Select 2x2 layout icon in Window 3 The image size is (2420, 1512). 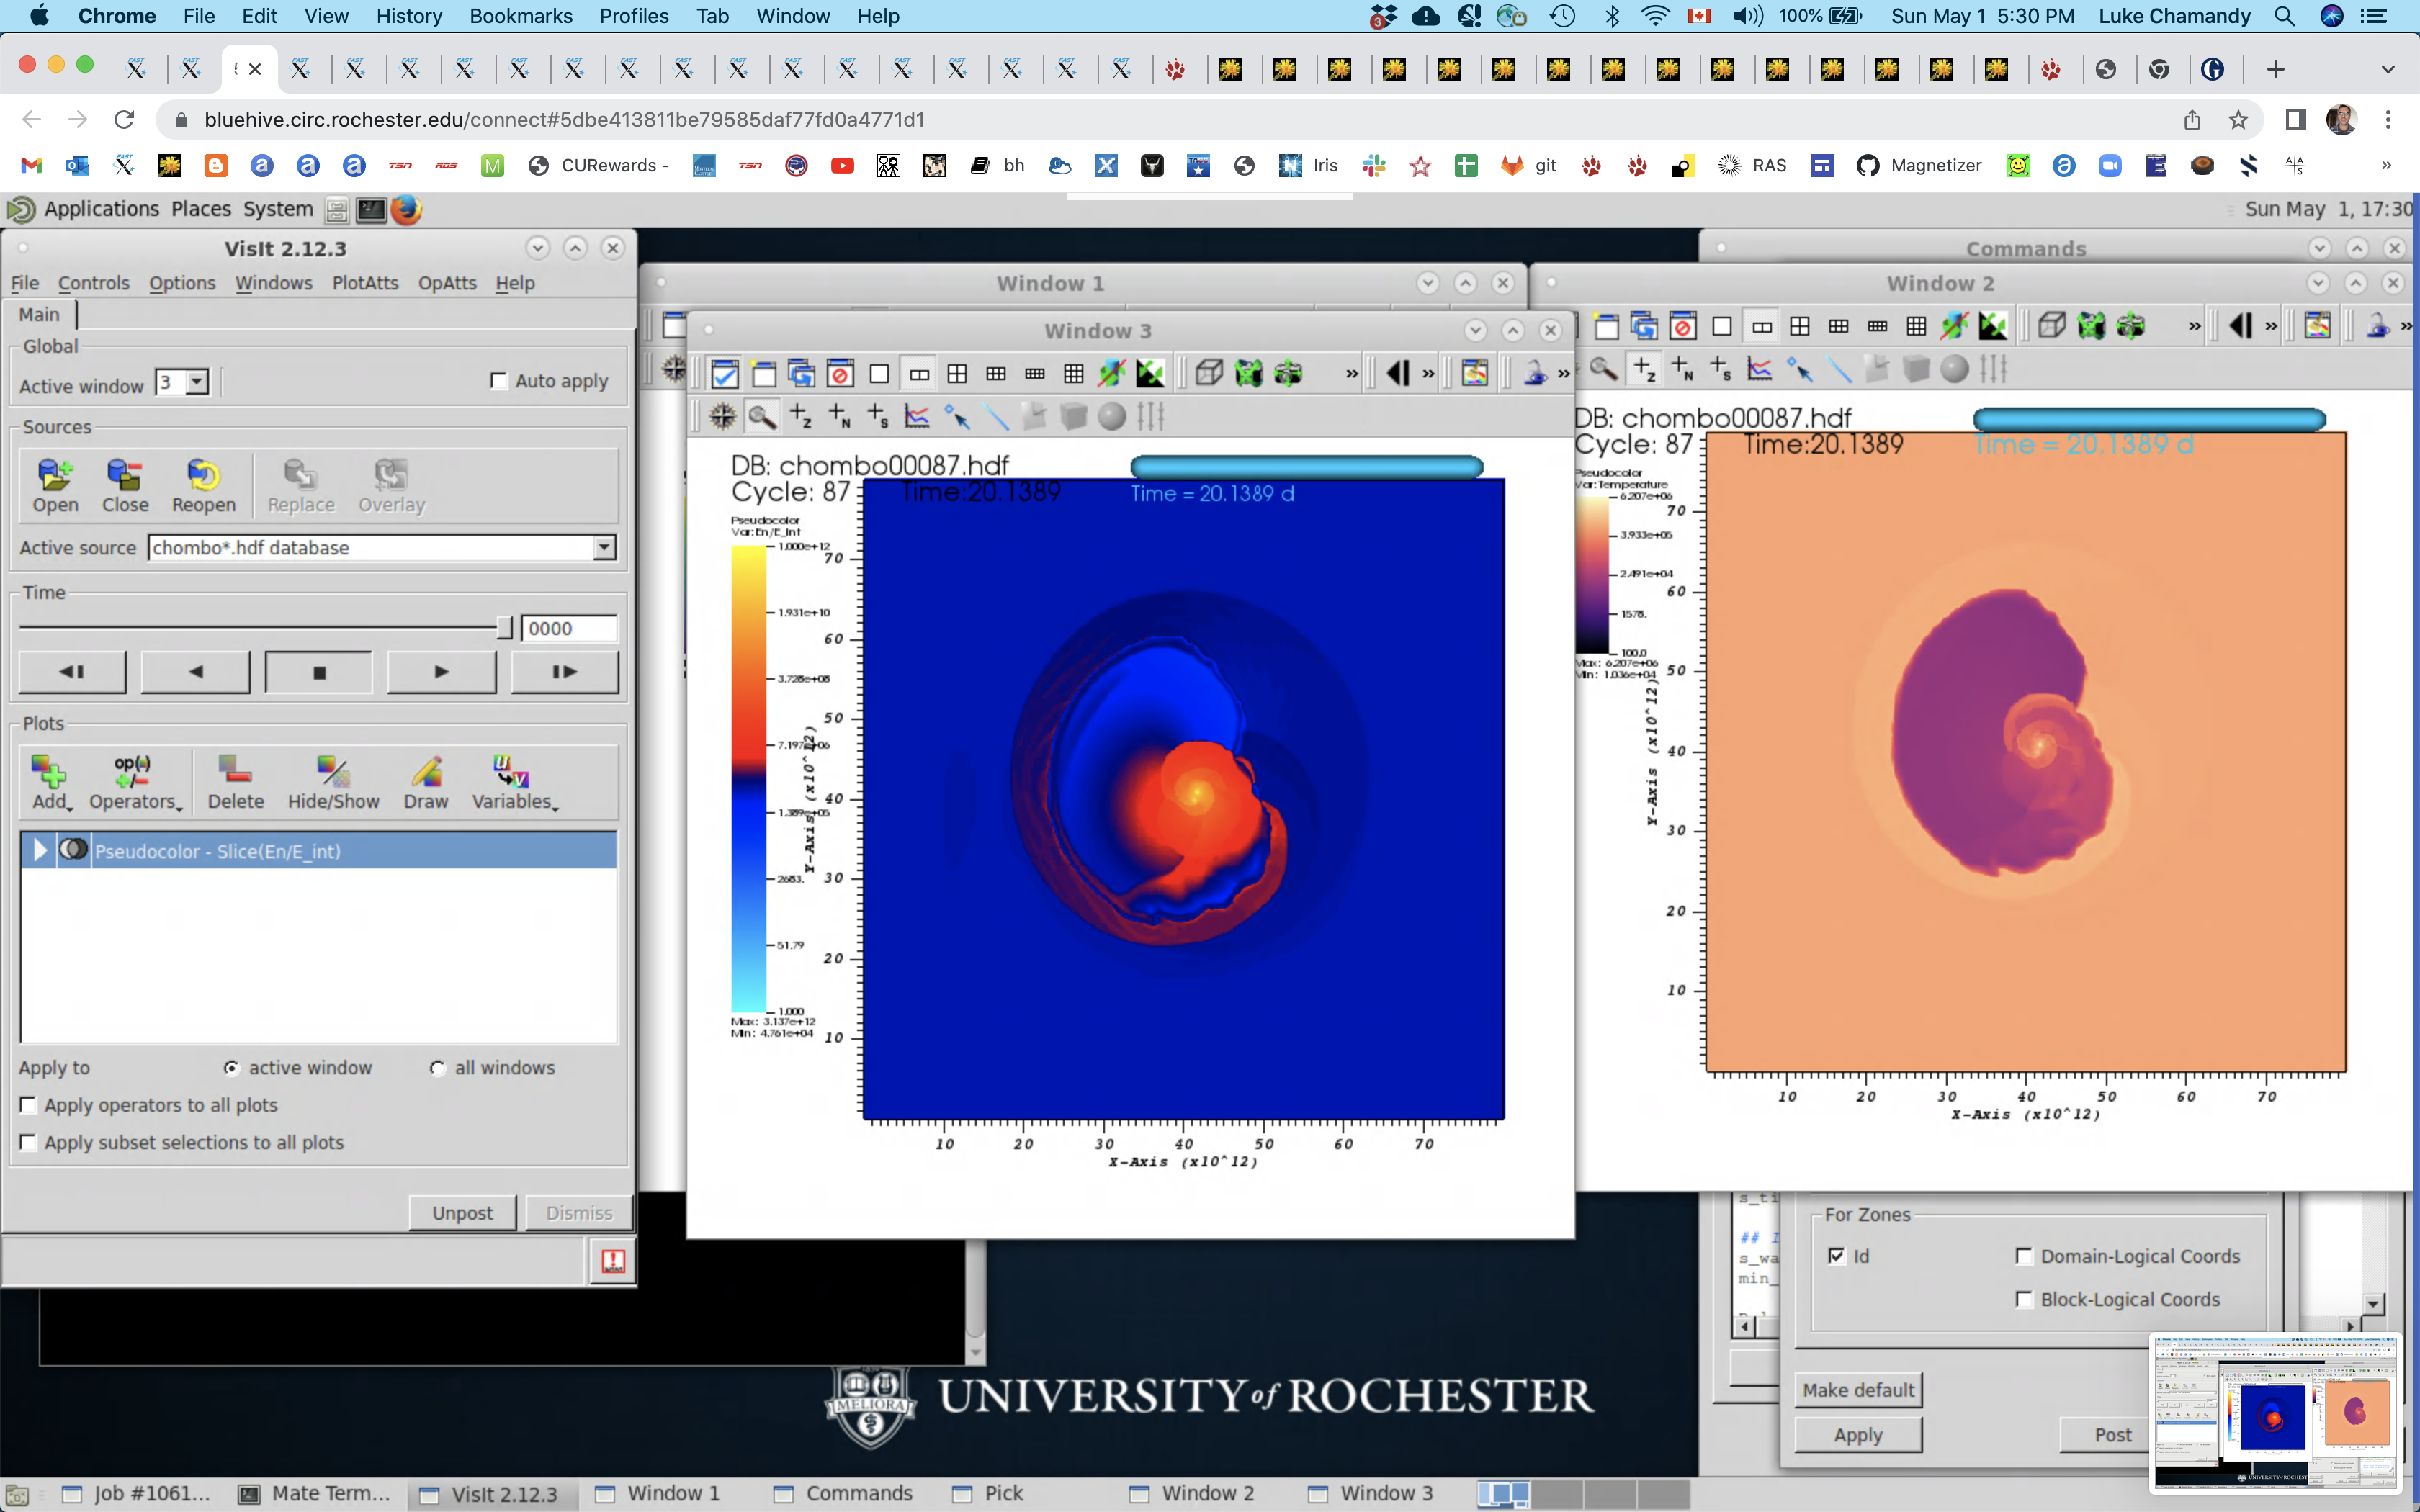pyautogui.click(x=957, y=374)
